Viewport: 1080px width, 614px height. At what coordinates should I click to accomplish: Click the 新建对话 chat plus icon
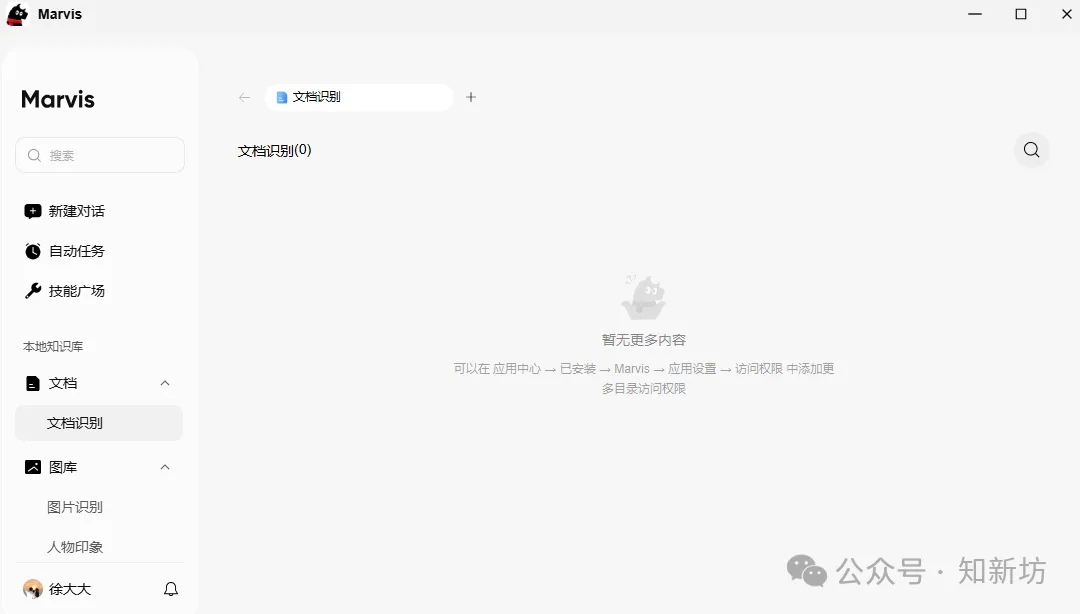tap(32, 211)
